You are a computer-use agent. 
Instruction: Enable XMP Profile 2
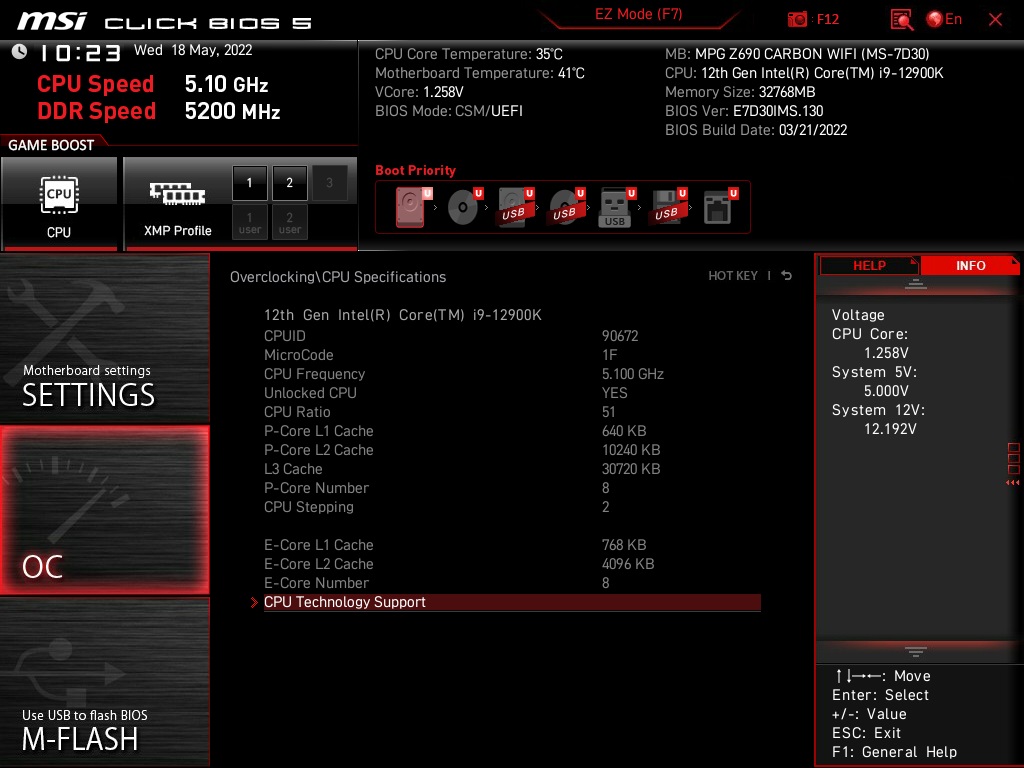tap(289, 183)
